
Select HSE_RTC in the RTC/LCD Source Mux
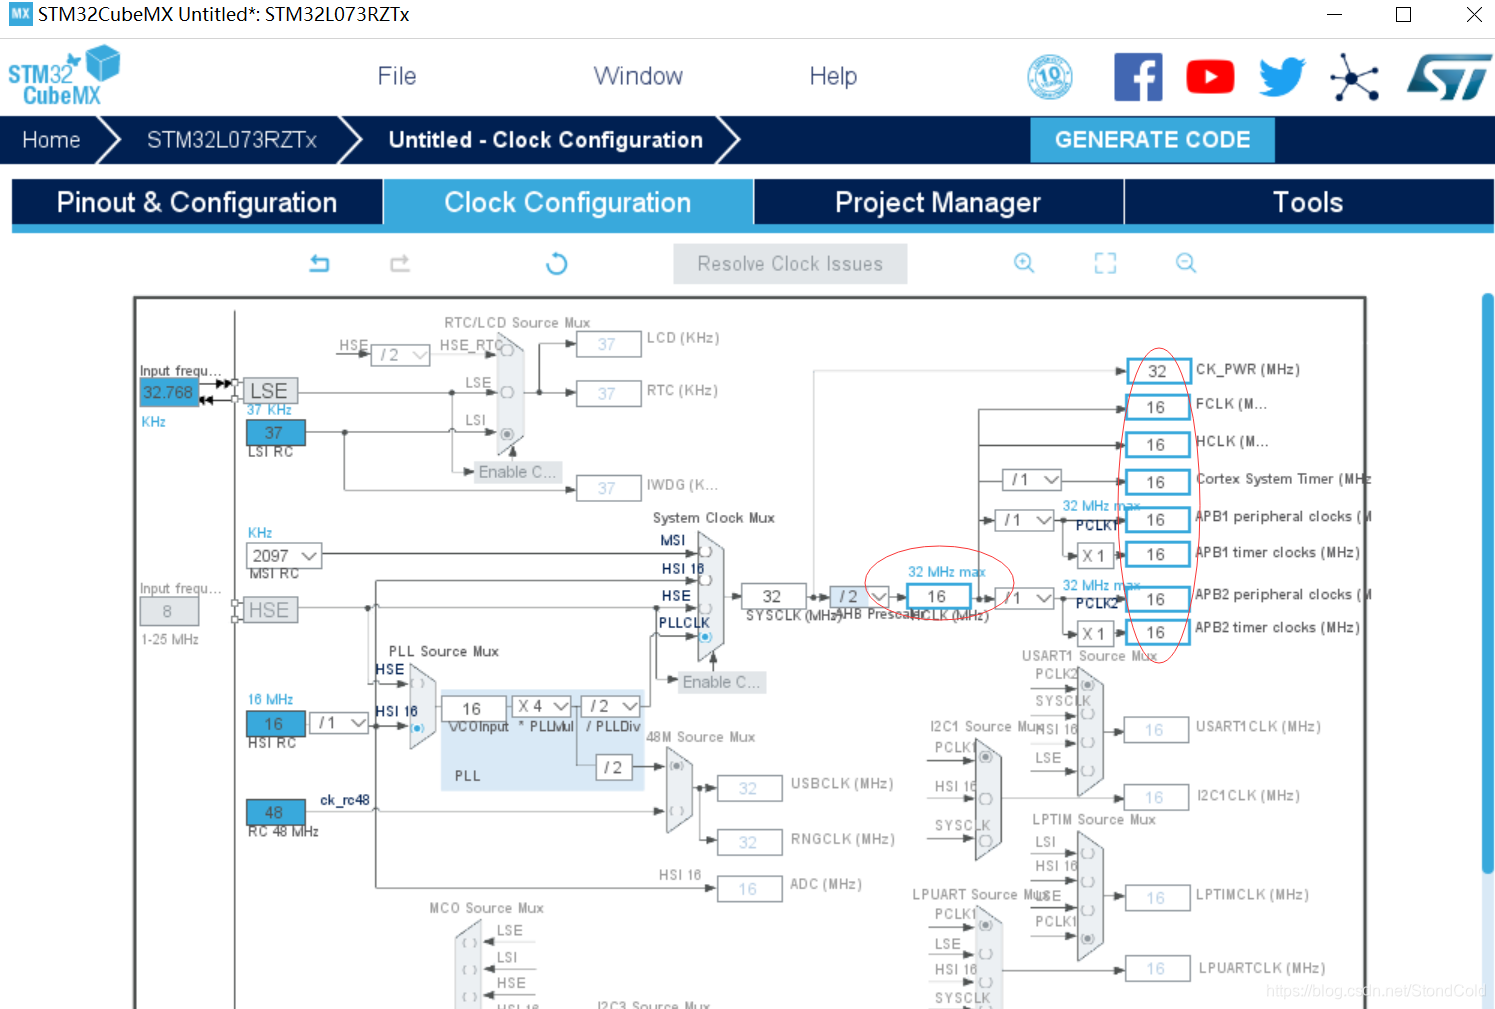pyautogui.click(x=507, y=350)
